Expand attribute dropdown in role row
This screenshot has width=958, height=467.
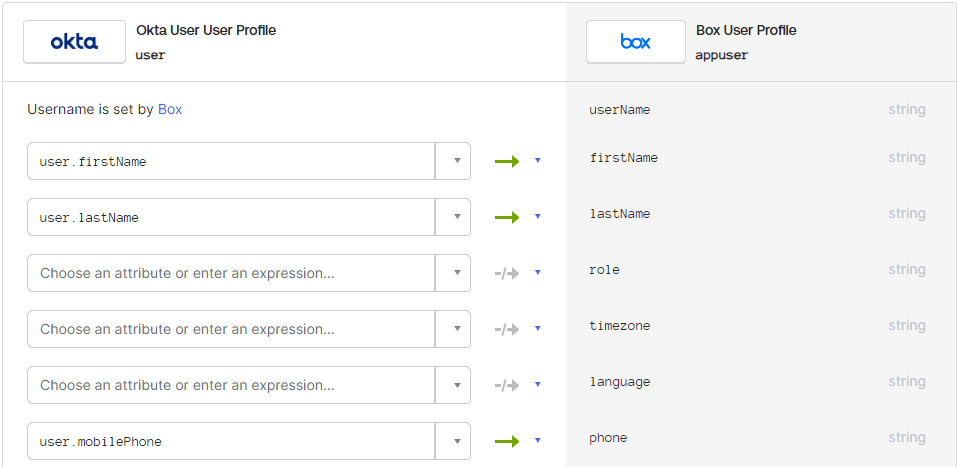453,273
